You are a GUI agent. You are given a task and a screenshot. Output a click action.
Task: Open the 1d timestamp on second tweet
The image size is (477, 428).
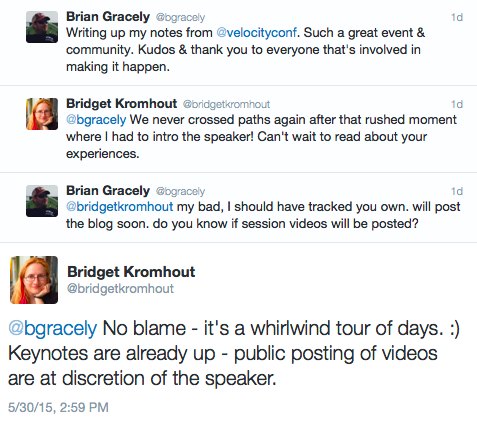(x=457, y=104)
